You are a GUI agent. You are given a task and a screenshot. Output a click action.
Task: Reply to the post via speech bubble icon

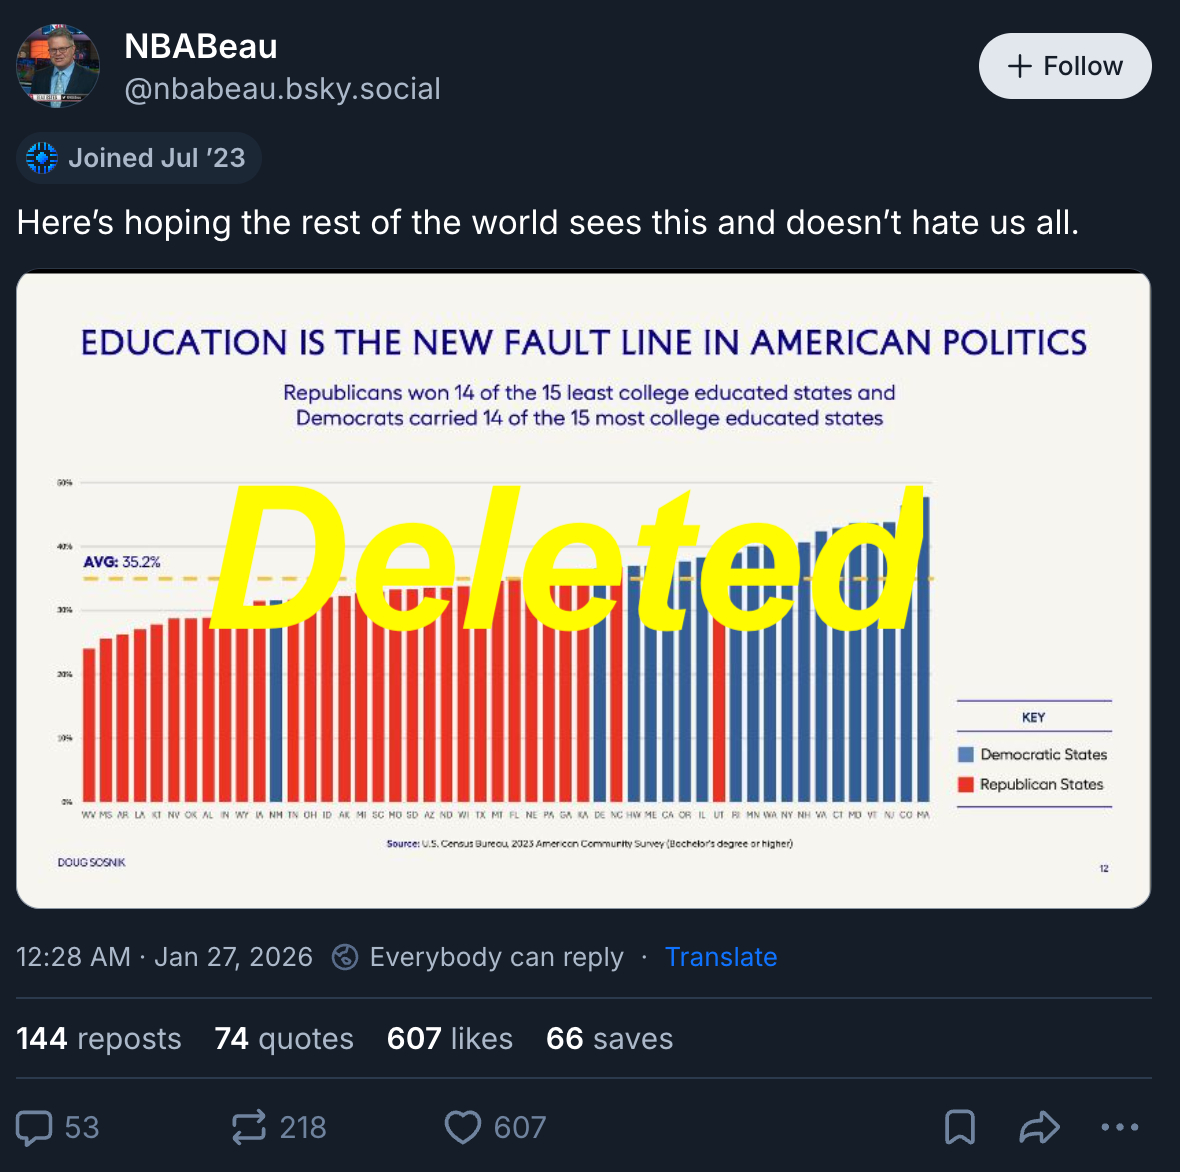(x=35, y=1127)
